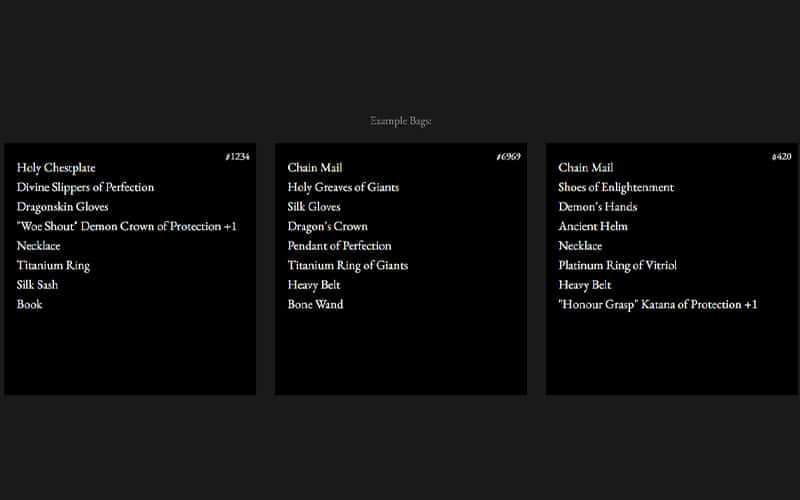This screenshot has width=800, height=500.
Task: Select the "Book" item line
Action: click(29, 304)
